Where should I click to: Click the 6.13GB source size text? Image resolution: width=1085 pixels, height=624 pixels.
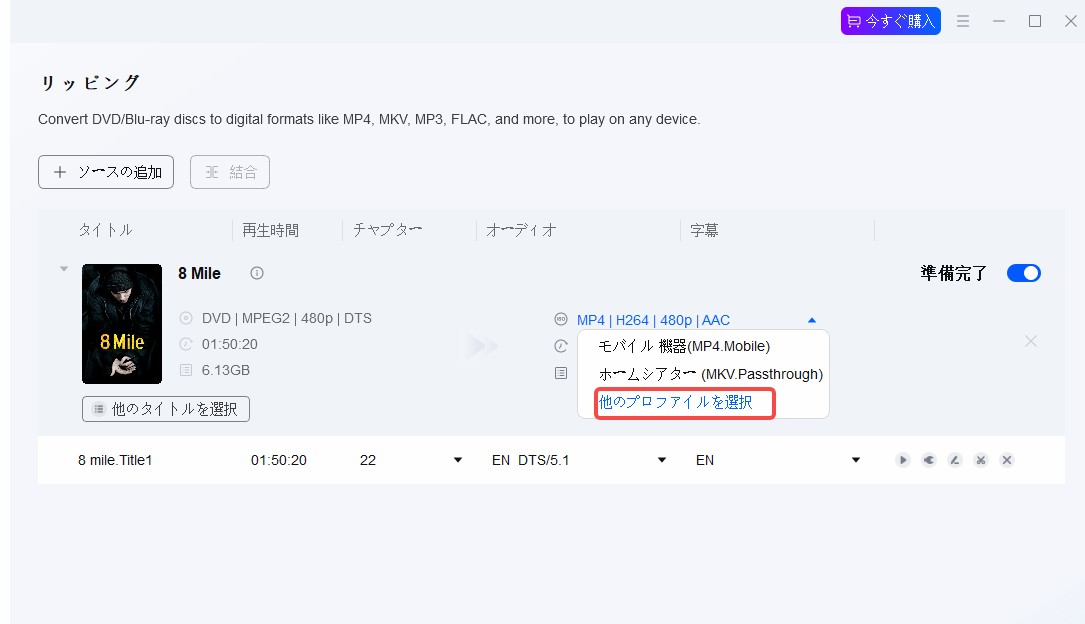pyautogui.click(x=226, y=370)
